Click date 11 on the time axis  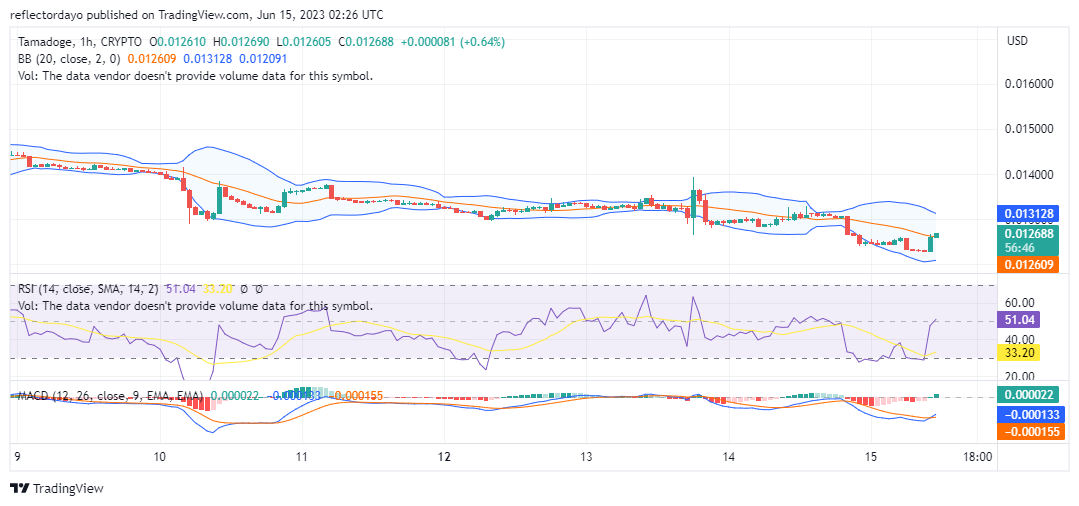click(x=301, y=456)
